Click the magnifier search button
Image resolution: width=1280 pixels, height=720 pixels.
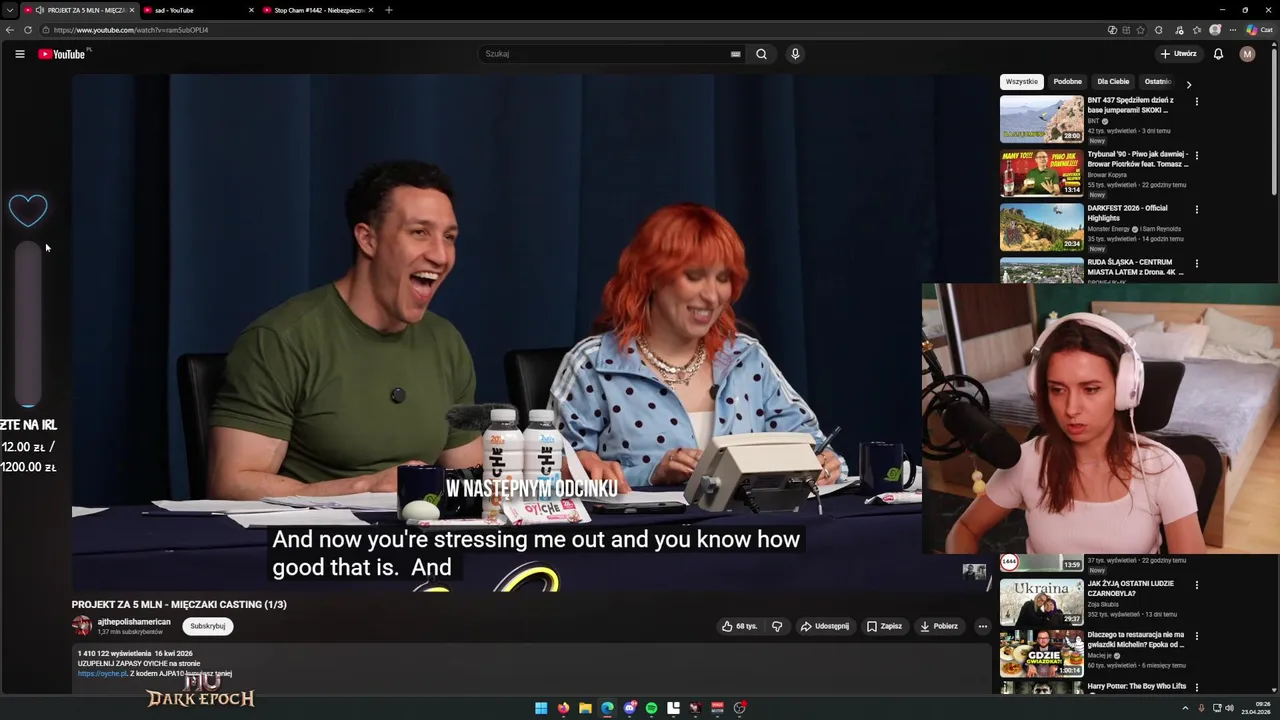[x=761, y=54]
